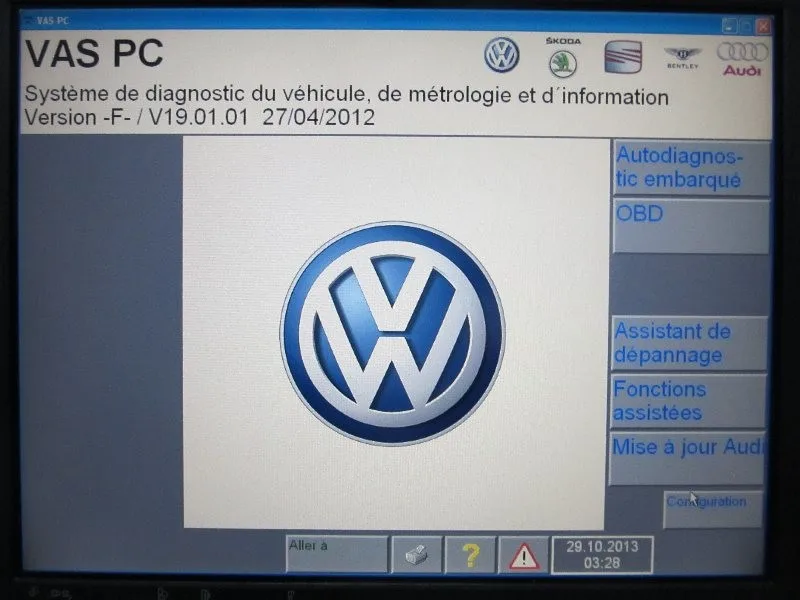800x600 pixels.
Task: Open Autodiagnostic embarqué mode
Action: pos(691,168)
